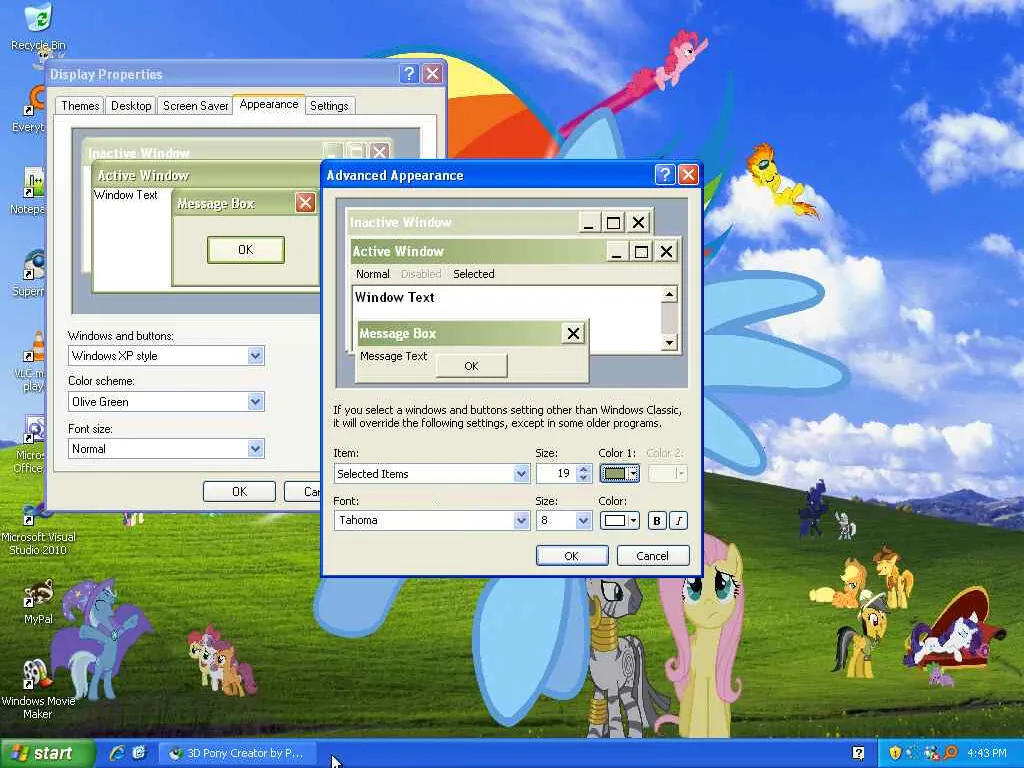Open the Microsoft Visual Studio 2010 shortcut
The width and height of the screenshot is (1024, 768).
click(38, 529)
